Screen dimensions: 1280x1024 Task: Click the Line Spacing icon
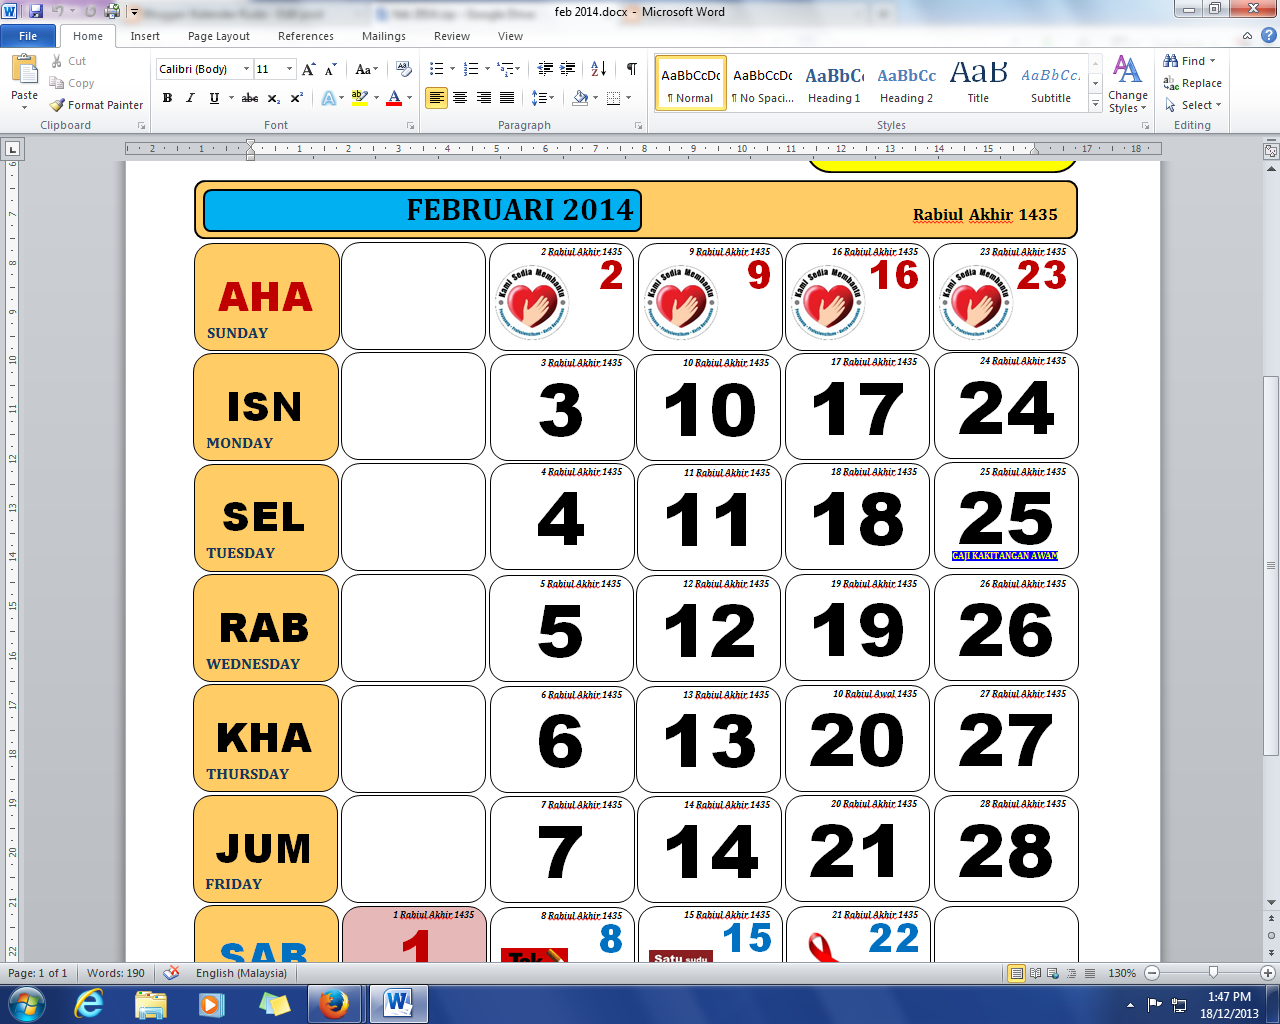539,98
